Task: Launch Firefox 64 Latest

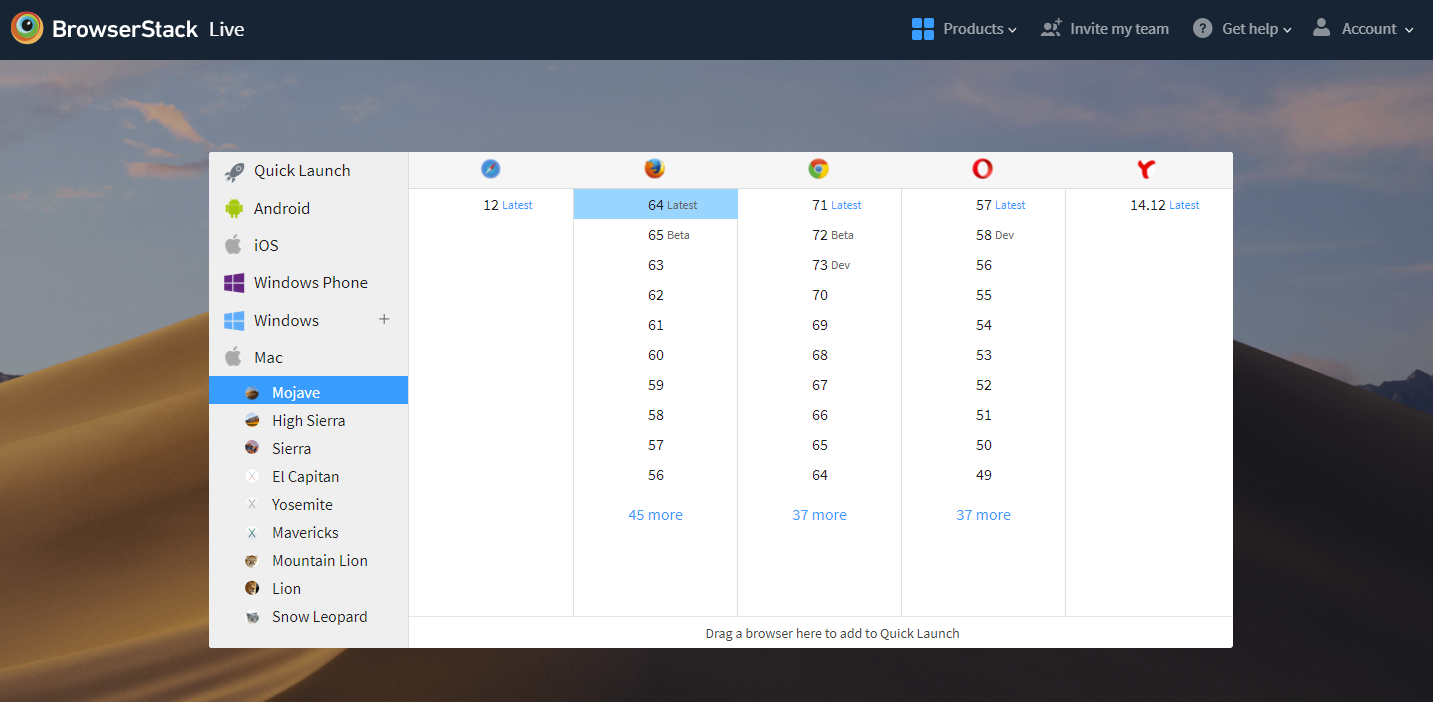Action: pos(656,205)
